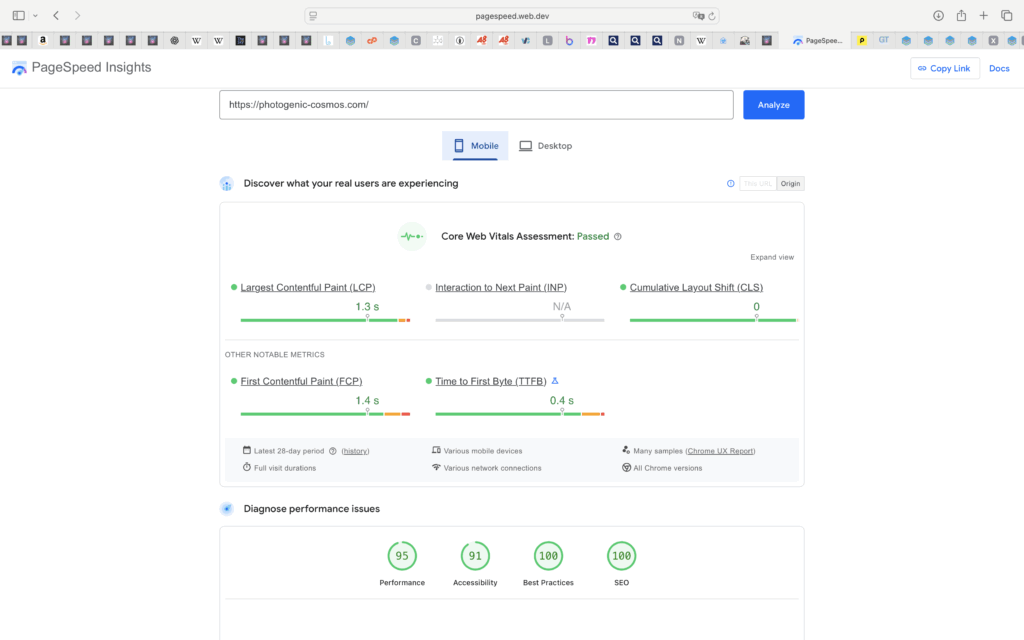Open a new tab with plus icon
The width and height of the screenshot is (1024, 640).
point(984,15)
